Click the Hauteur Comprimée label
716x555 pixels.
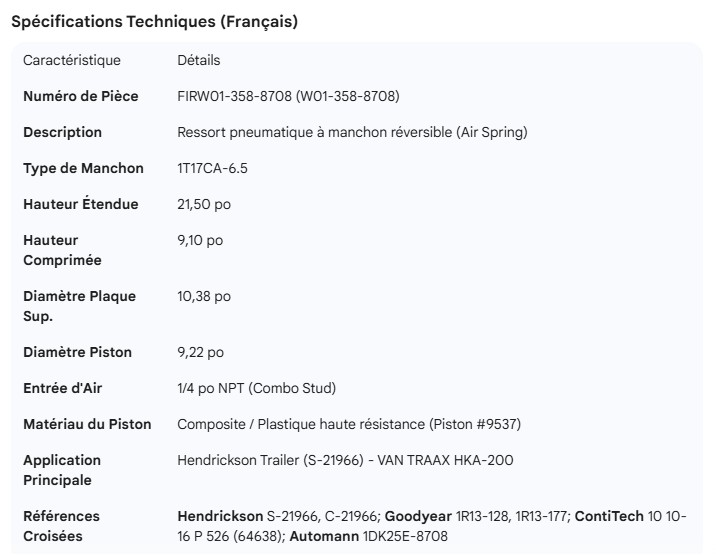tap(64, 250)
